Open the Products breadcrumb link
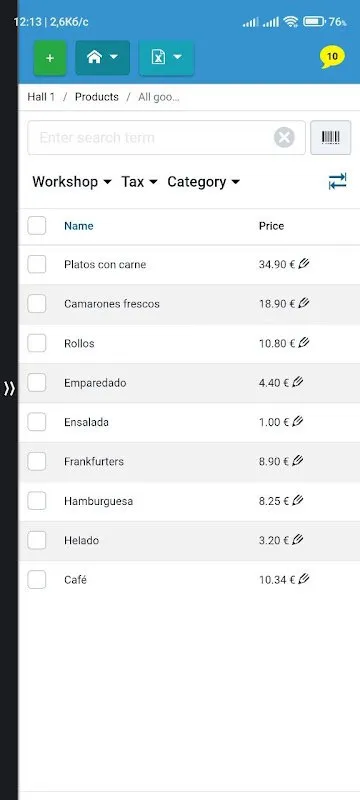 coord(97,97)
